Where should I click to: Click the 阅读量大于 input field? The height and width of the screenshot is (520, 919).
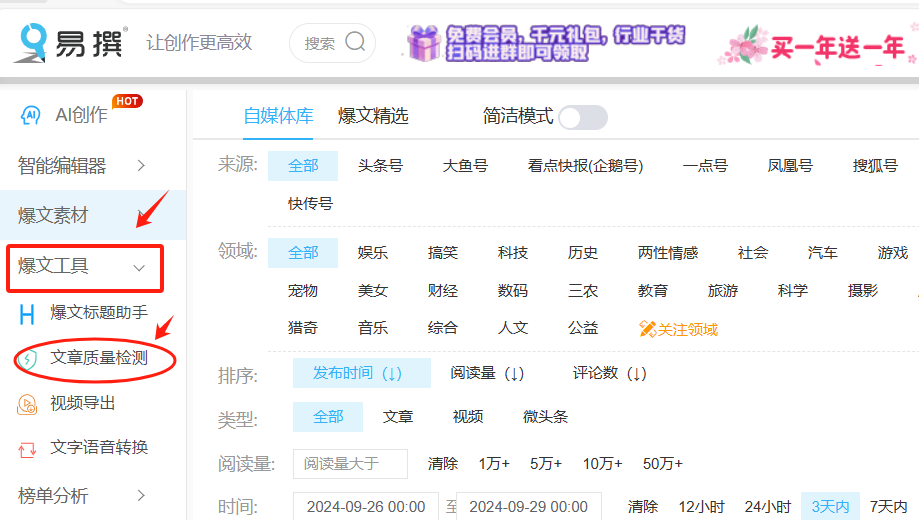pos(350,464)
